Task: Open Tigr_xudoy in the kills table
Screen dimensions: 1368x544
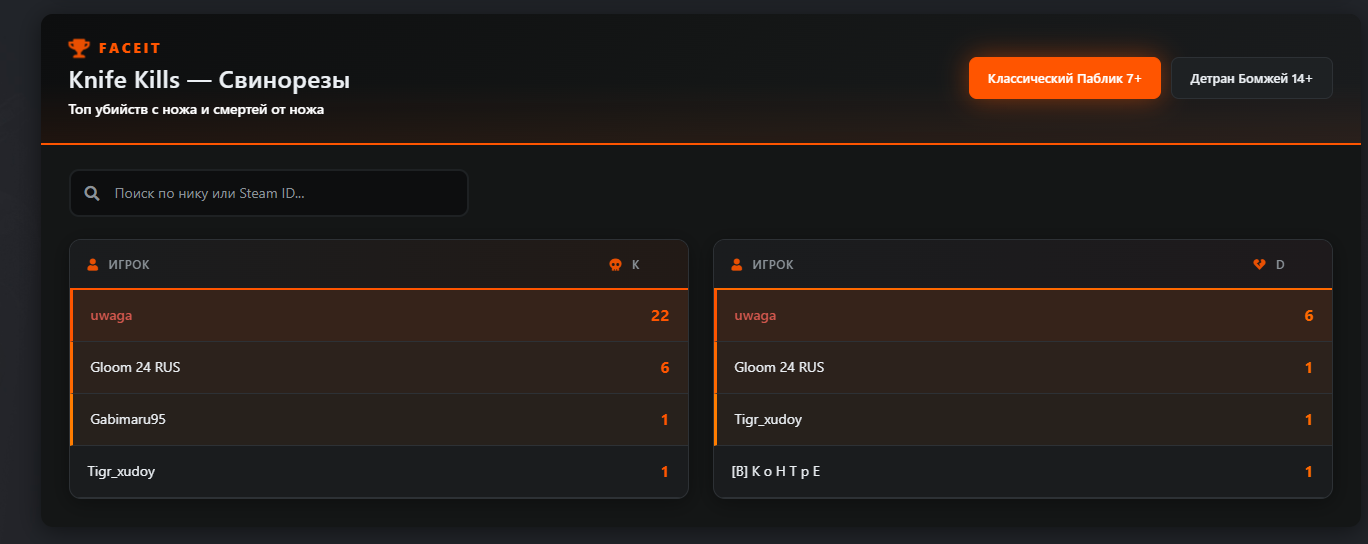Action: click(x=121, y=472)
